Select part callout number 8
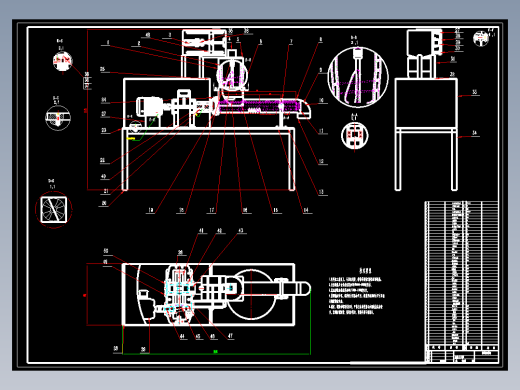 [x=321, y=39]
